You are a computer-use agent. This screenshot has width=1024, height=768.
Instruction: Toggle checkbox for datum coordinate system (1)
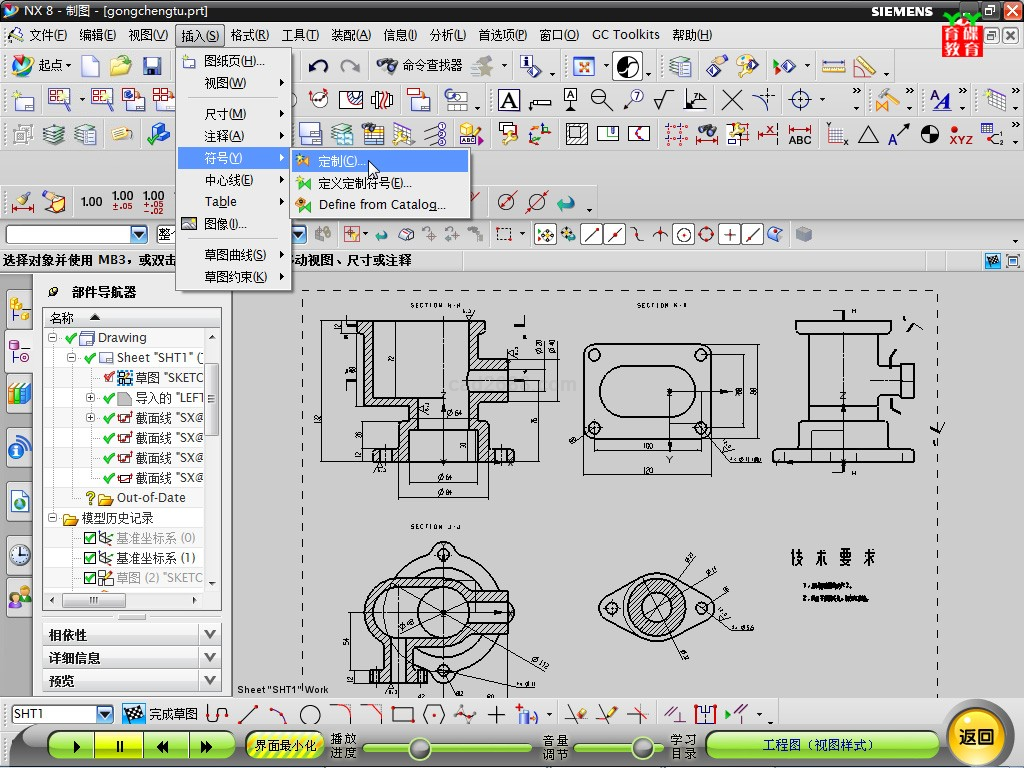(x=90, y=558)
